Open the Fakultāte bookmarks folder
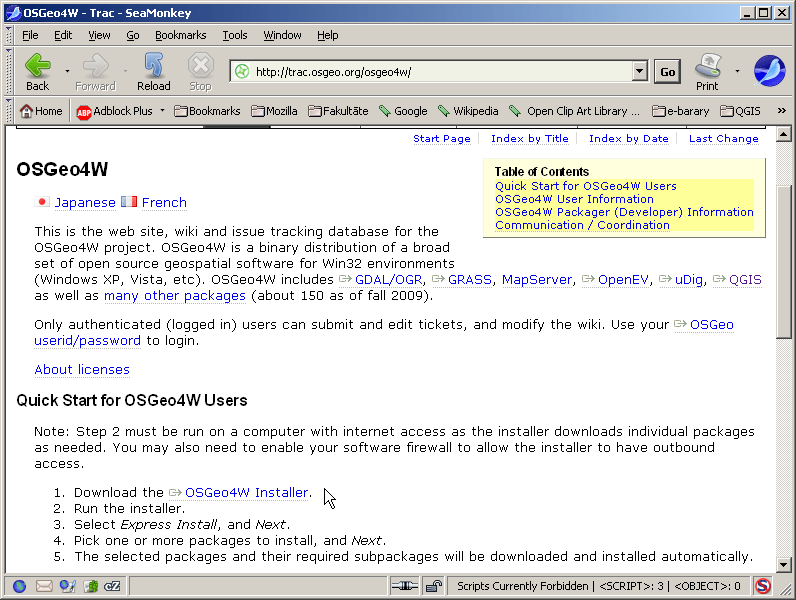Screen dimensions: 796x600 [338, 111]
